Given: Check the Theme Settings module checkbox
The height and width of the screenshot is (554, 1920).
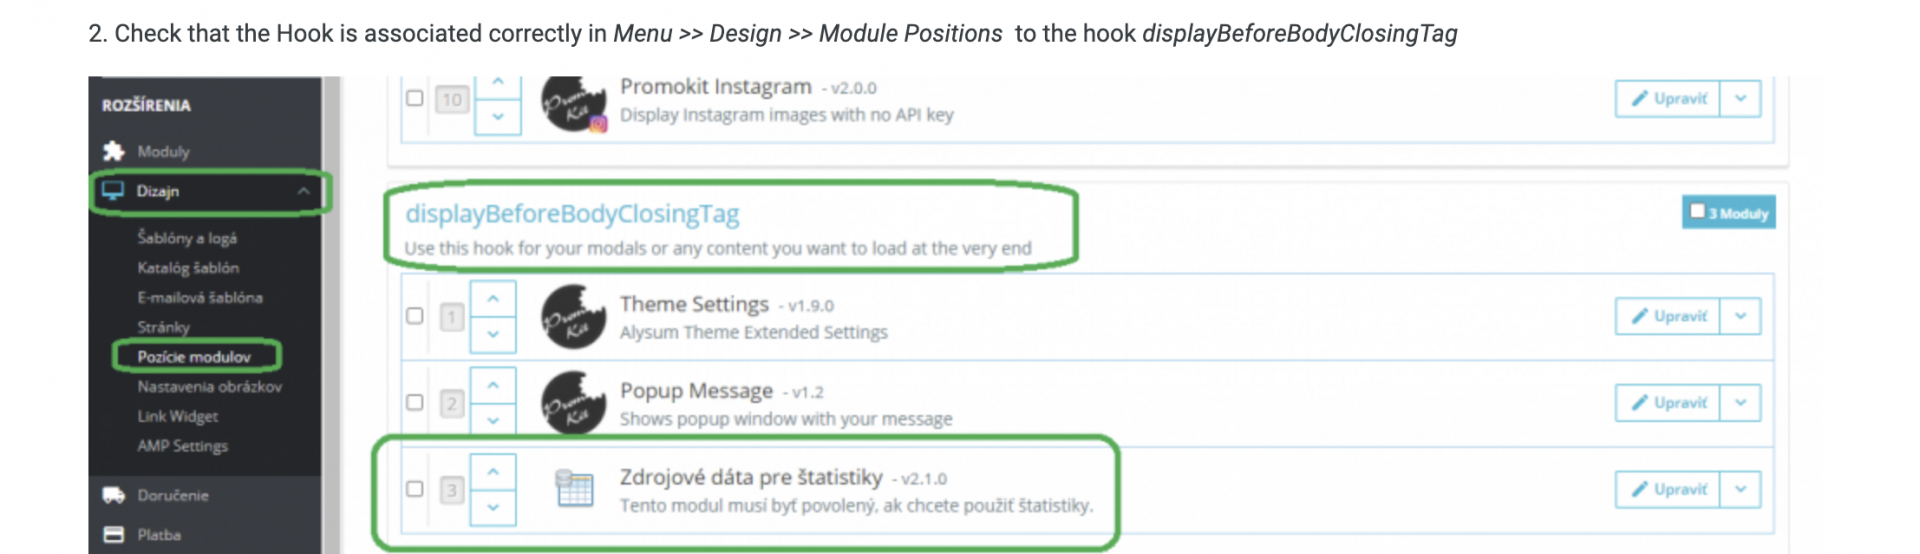Looking at the screenshot, I should [414, 316].
